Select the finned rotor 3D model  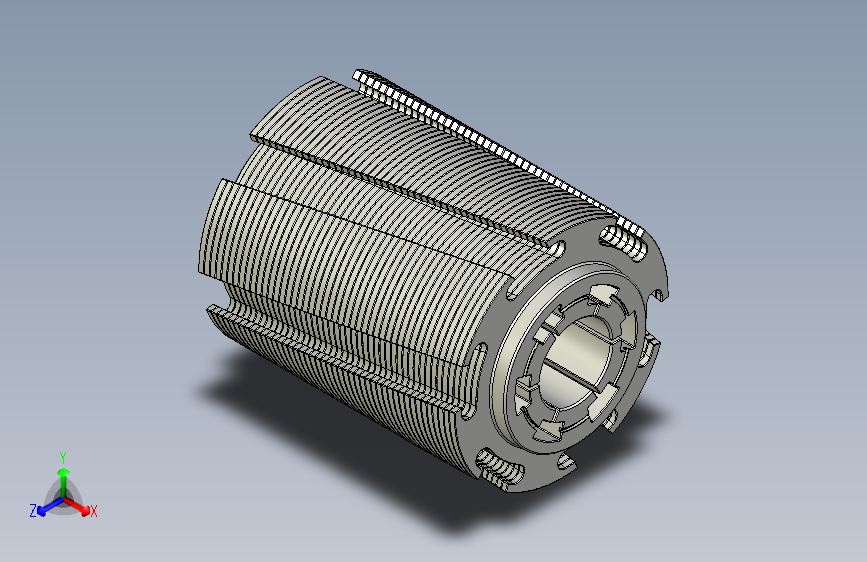click(x=433, y=280)
